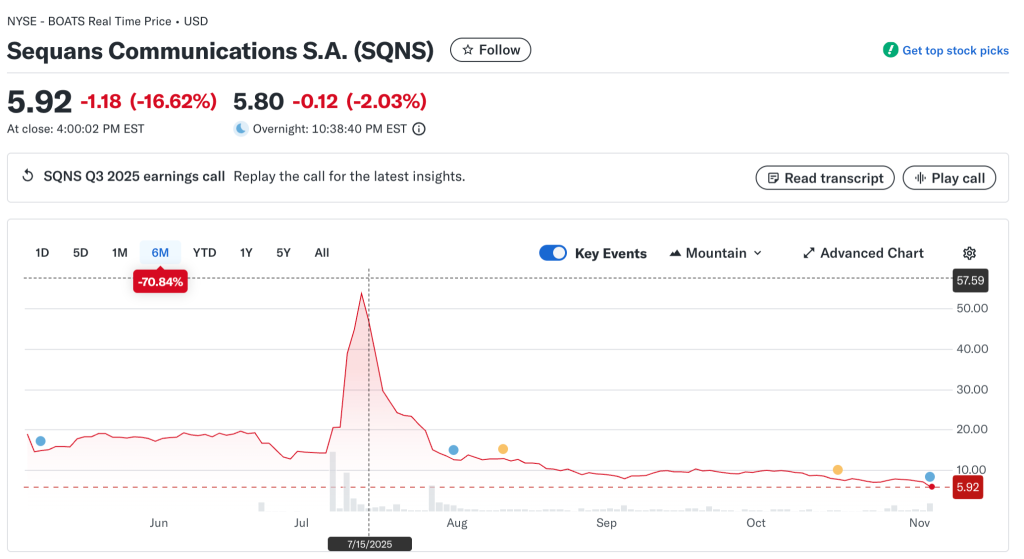Click the overnight info icon
1024x559 pixels.
click(419, 129)
